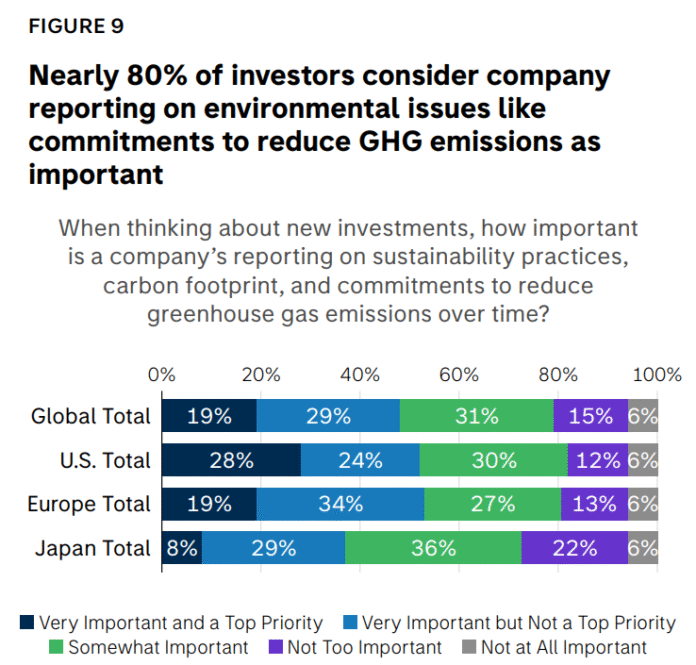Click the Global Total row label

(x=91, y=416)
